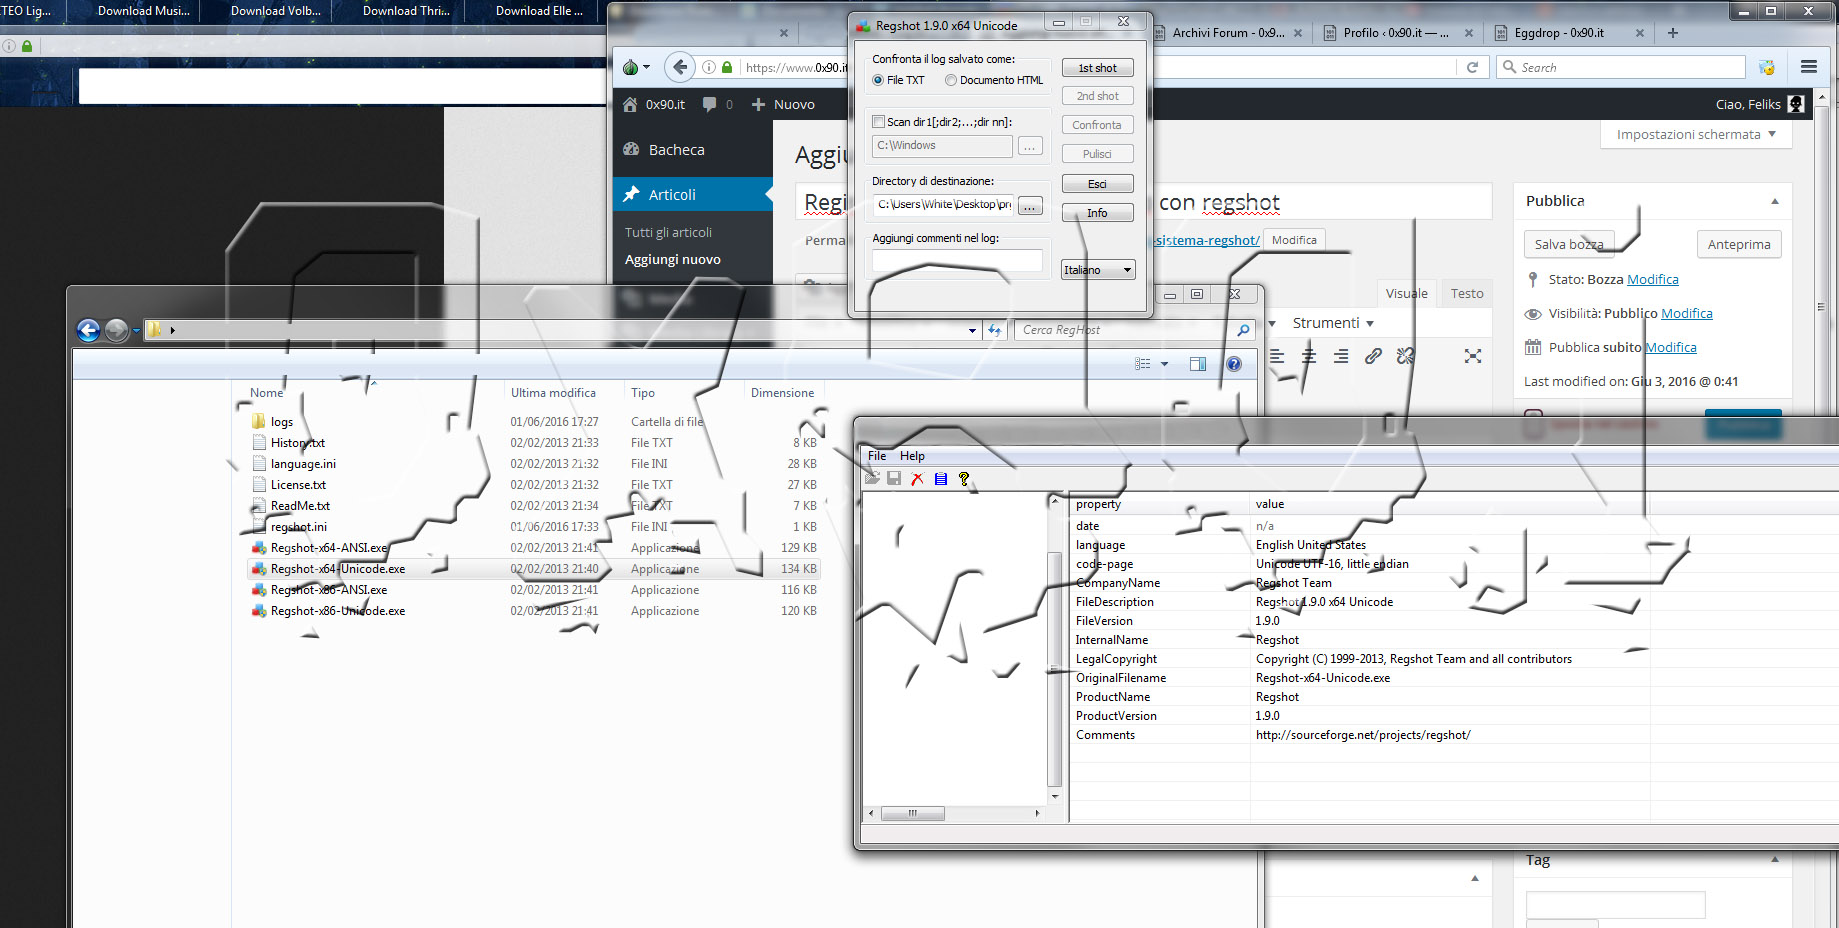
Task: Click the insert link icon in WordPress editor
Action: tap(1373, 356)
